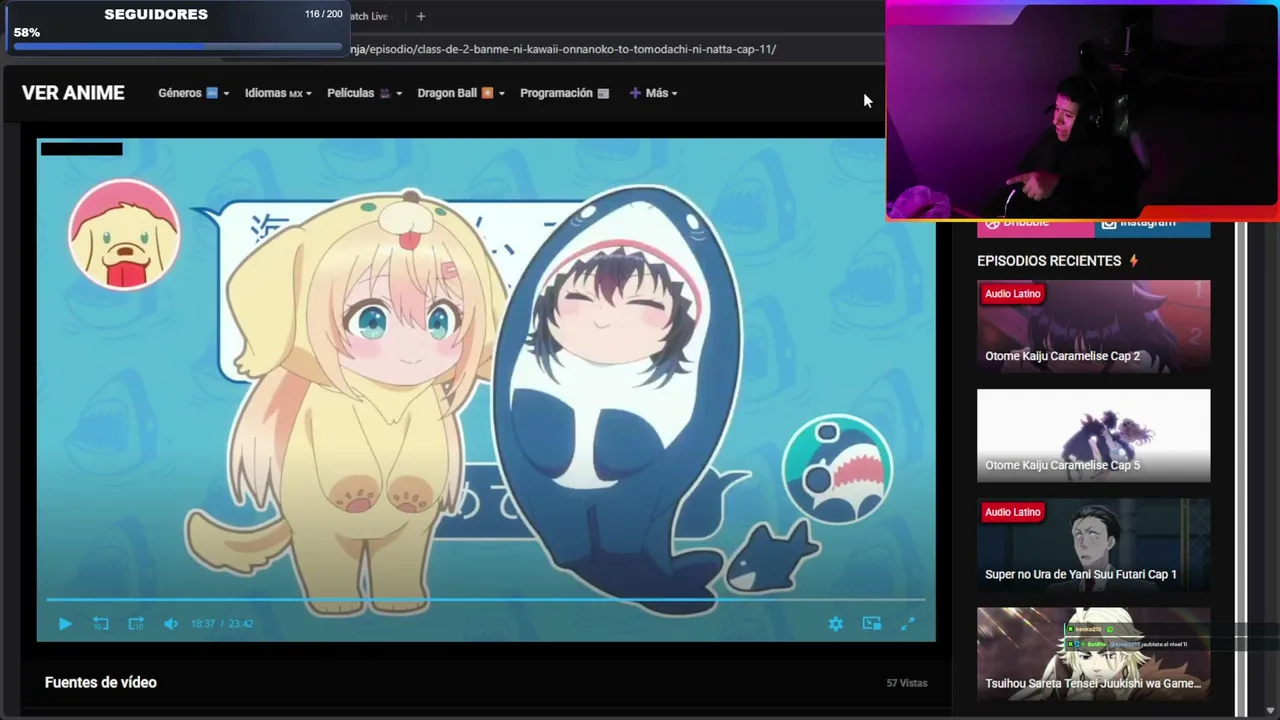1280x720 pixels.
Task: Click the Instagram social button
Action: pos(1152,228)
